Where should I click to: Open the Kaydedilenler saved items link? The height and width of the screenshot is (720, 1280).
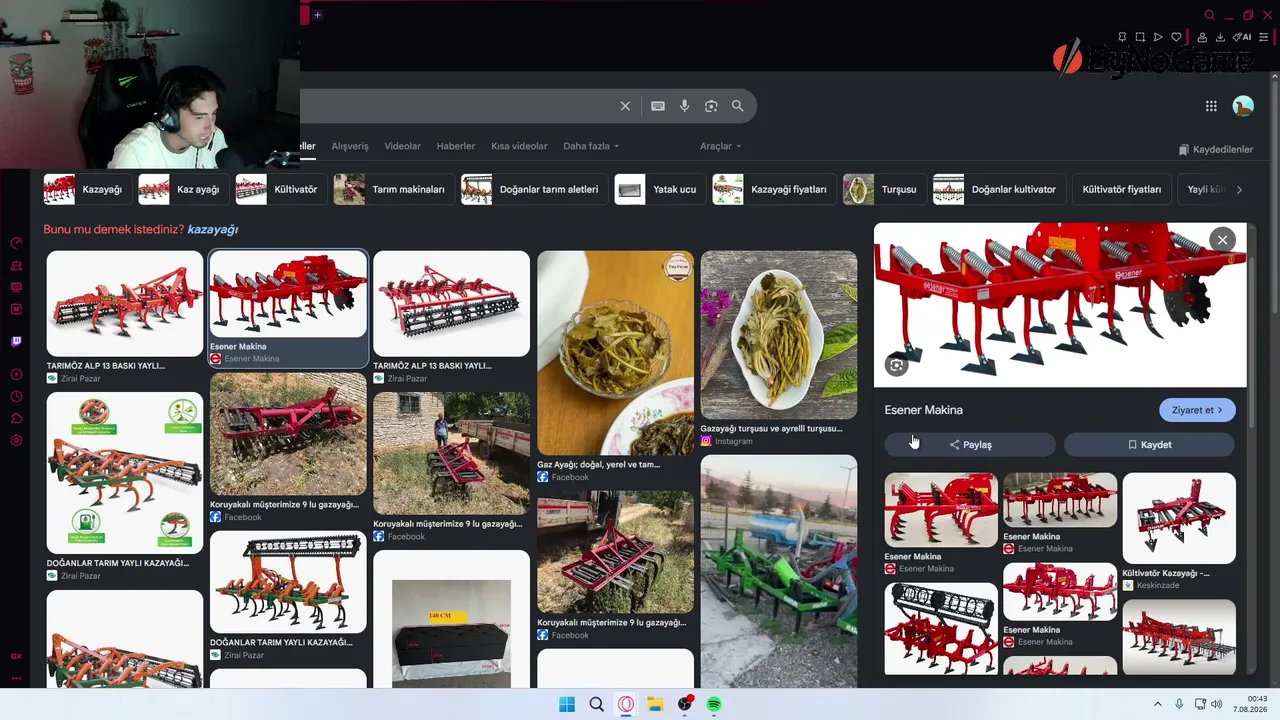(x=1215, y=149)
